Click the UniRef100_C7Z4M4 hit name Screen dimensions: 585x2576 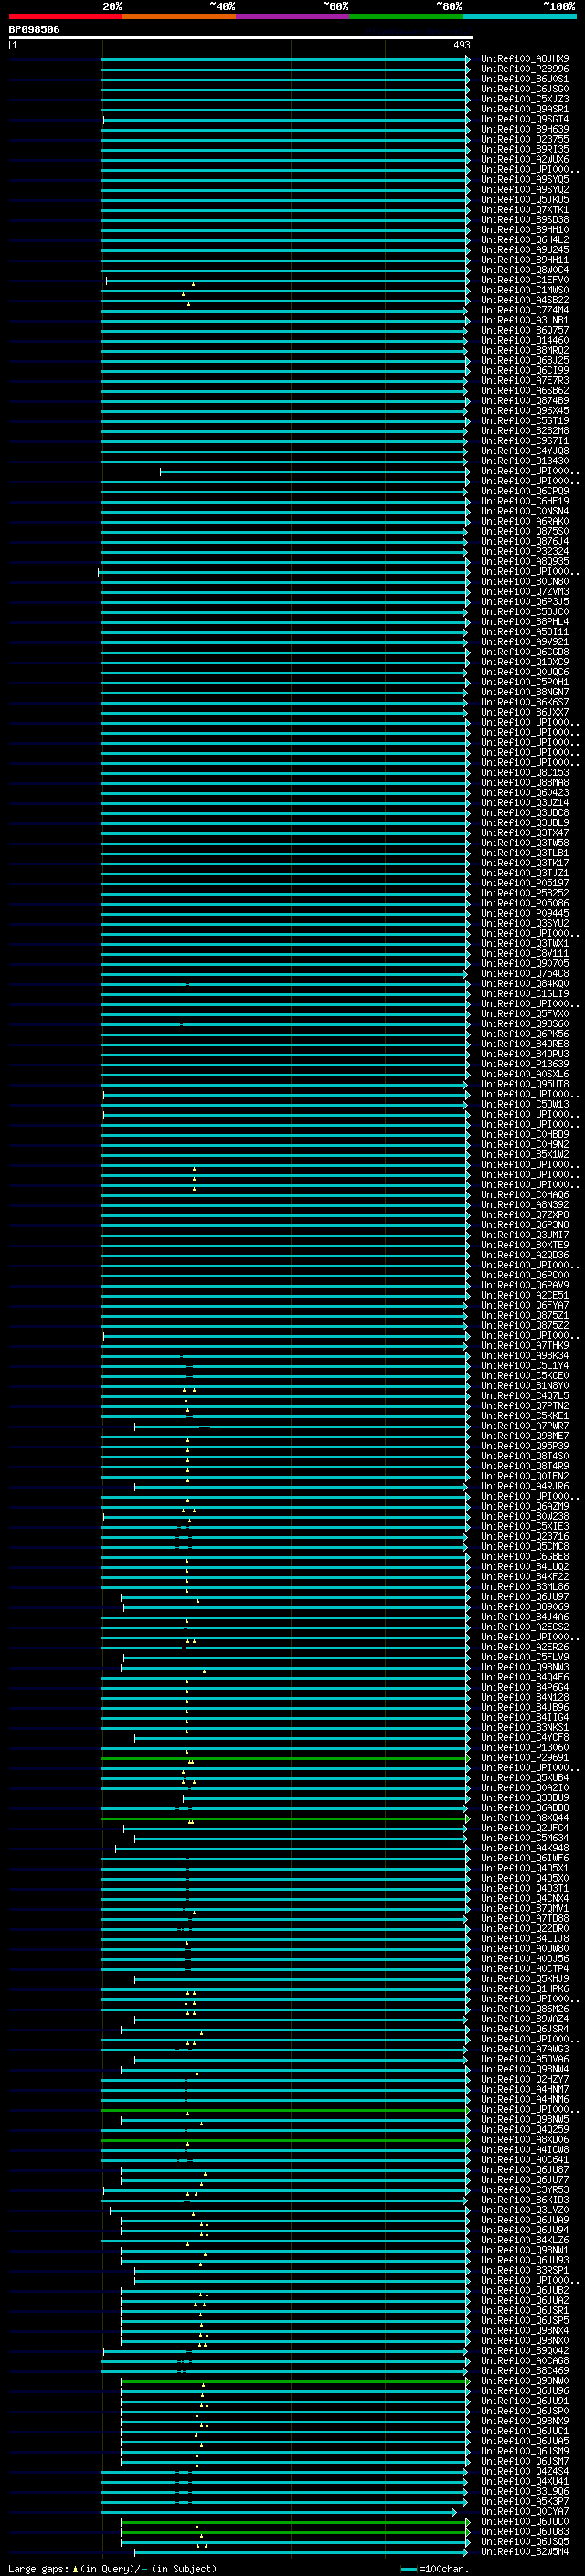tap(525, 310)
